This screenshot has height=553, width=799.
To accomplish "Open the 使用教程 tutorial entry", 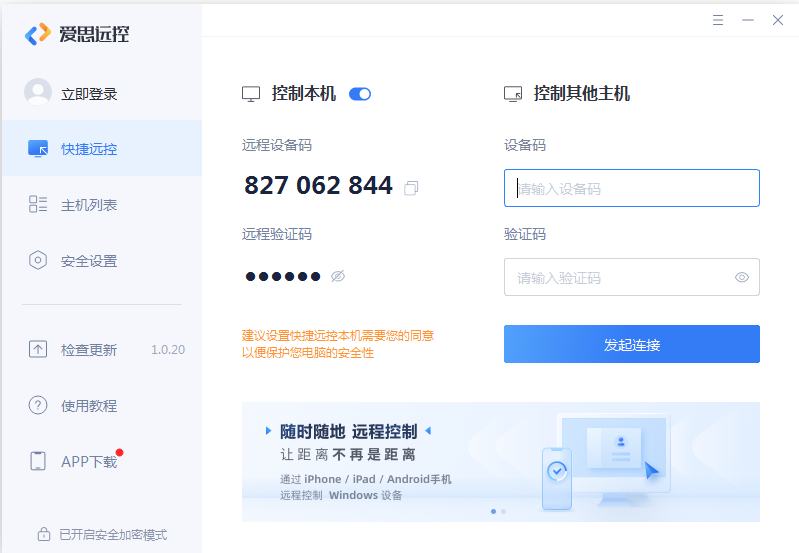I will point(89,406).
